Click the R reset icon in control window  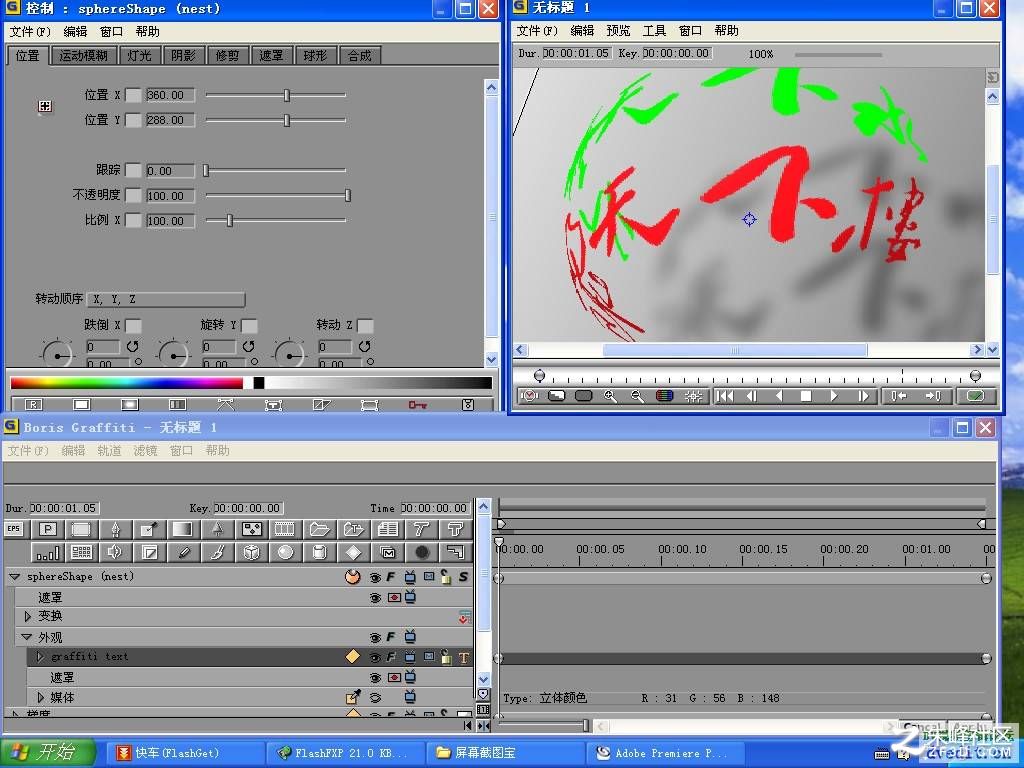pos(33,405)
